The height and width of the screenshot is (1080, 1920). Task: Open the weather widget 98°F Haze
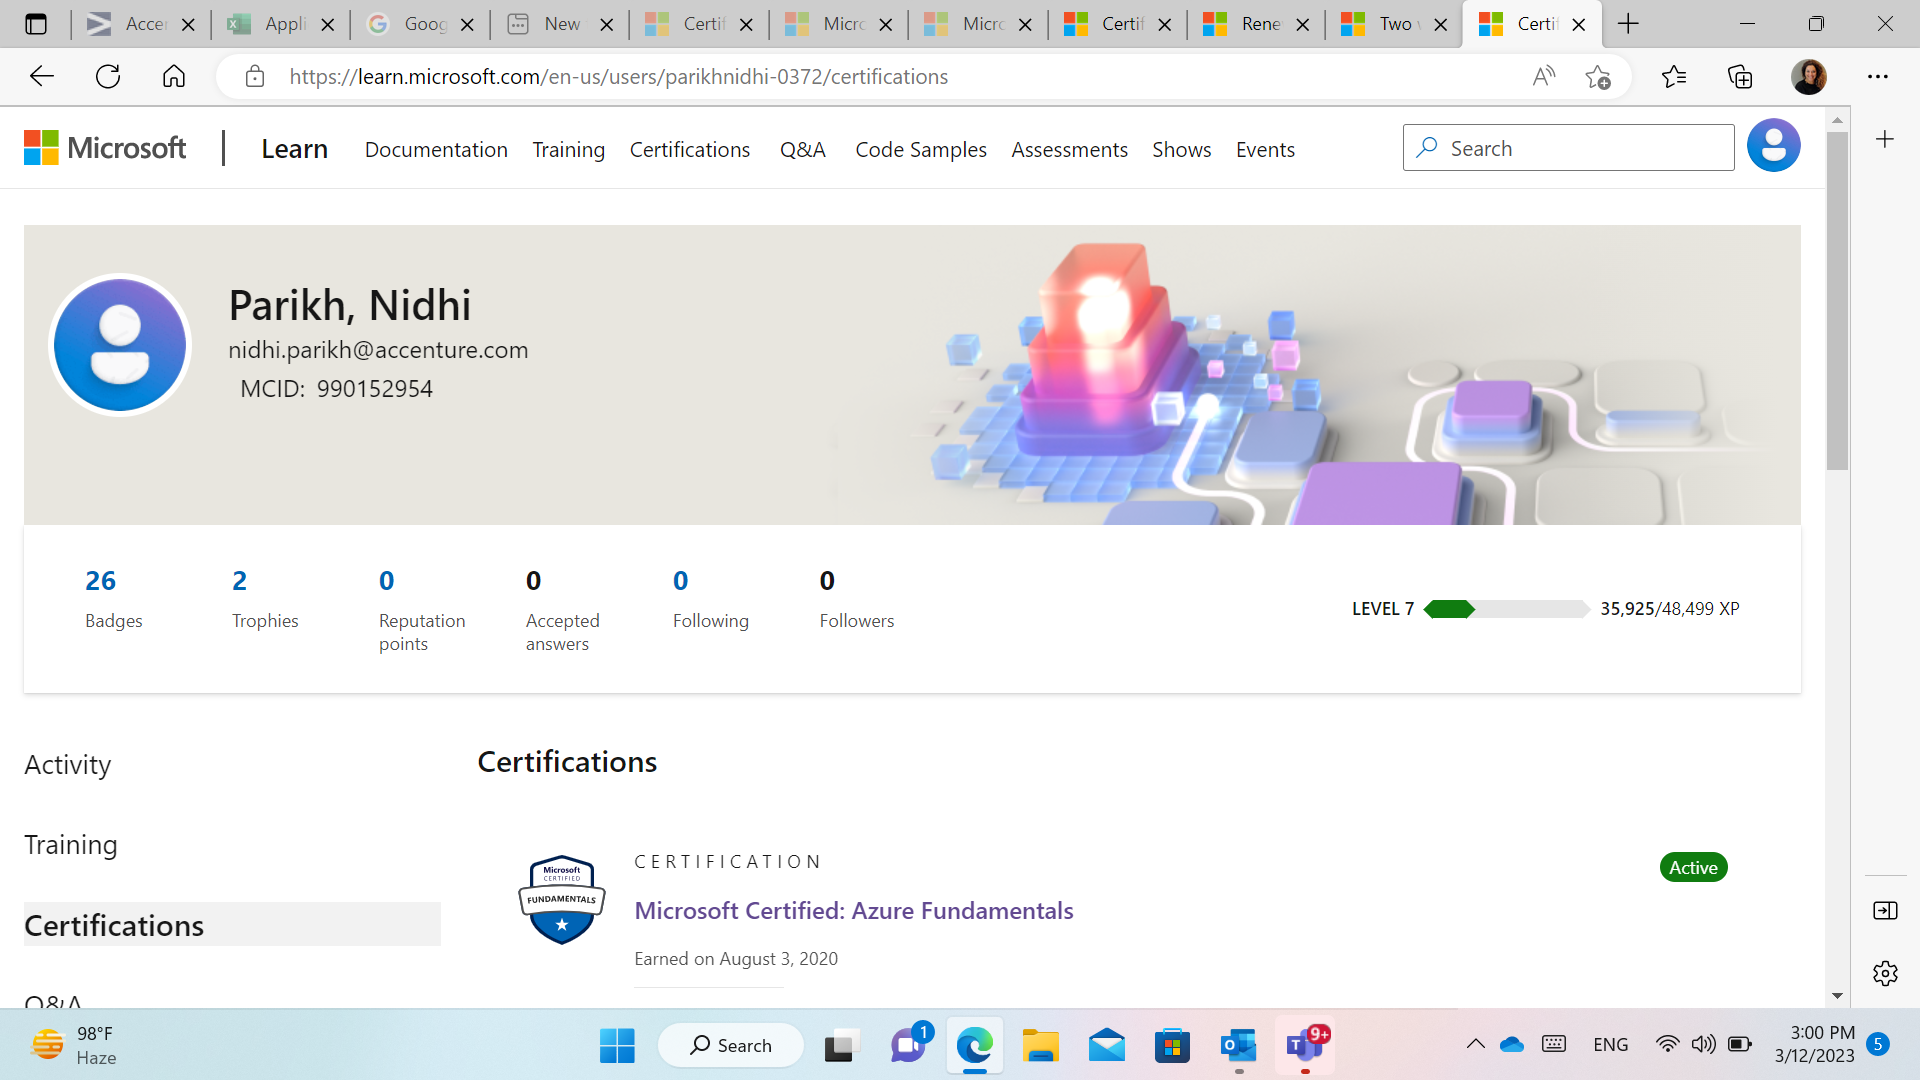pos(74,1045)
